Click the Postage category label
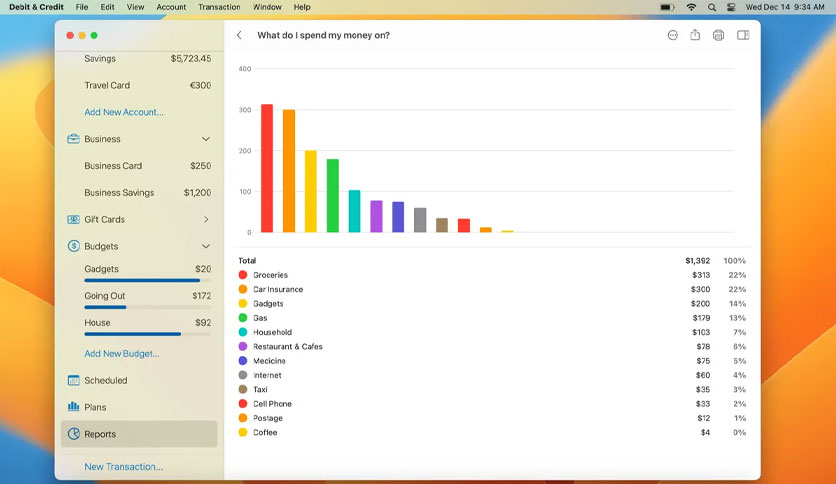This screenshot has width=836, height=484. tap(268, 418)
